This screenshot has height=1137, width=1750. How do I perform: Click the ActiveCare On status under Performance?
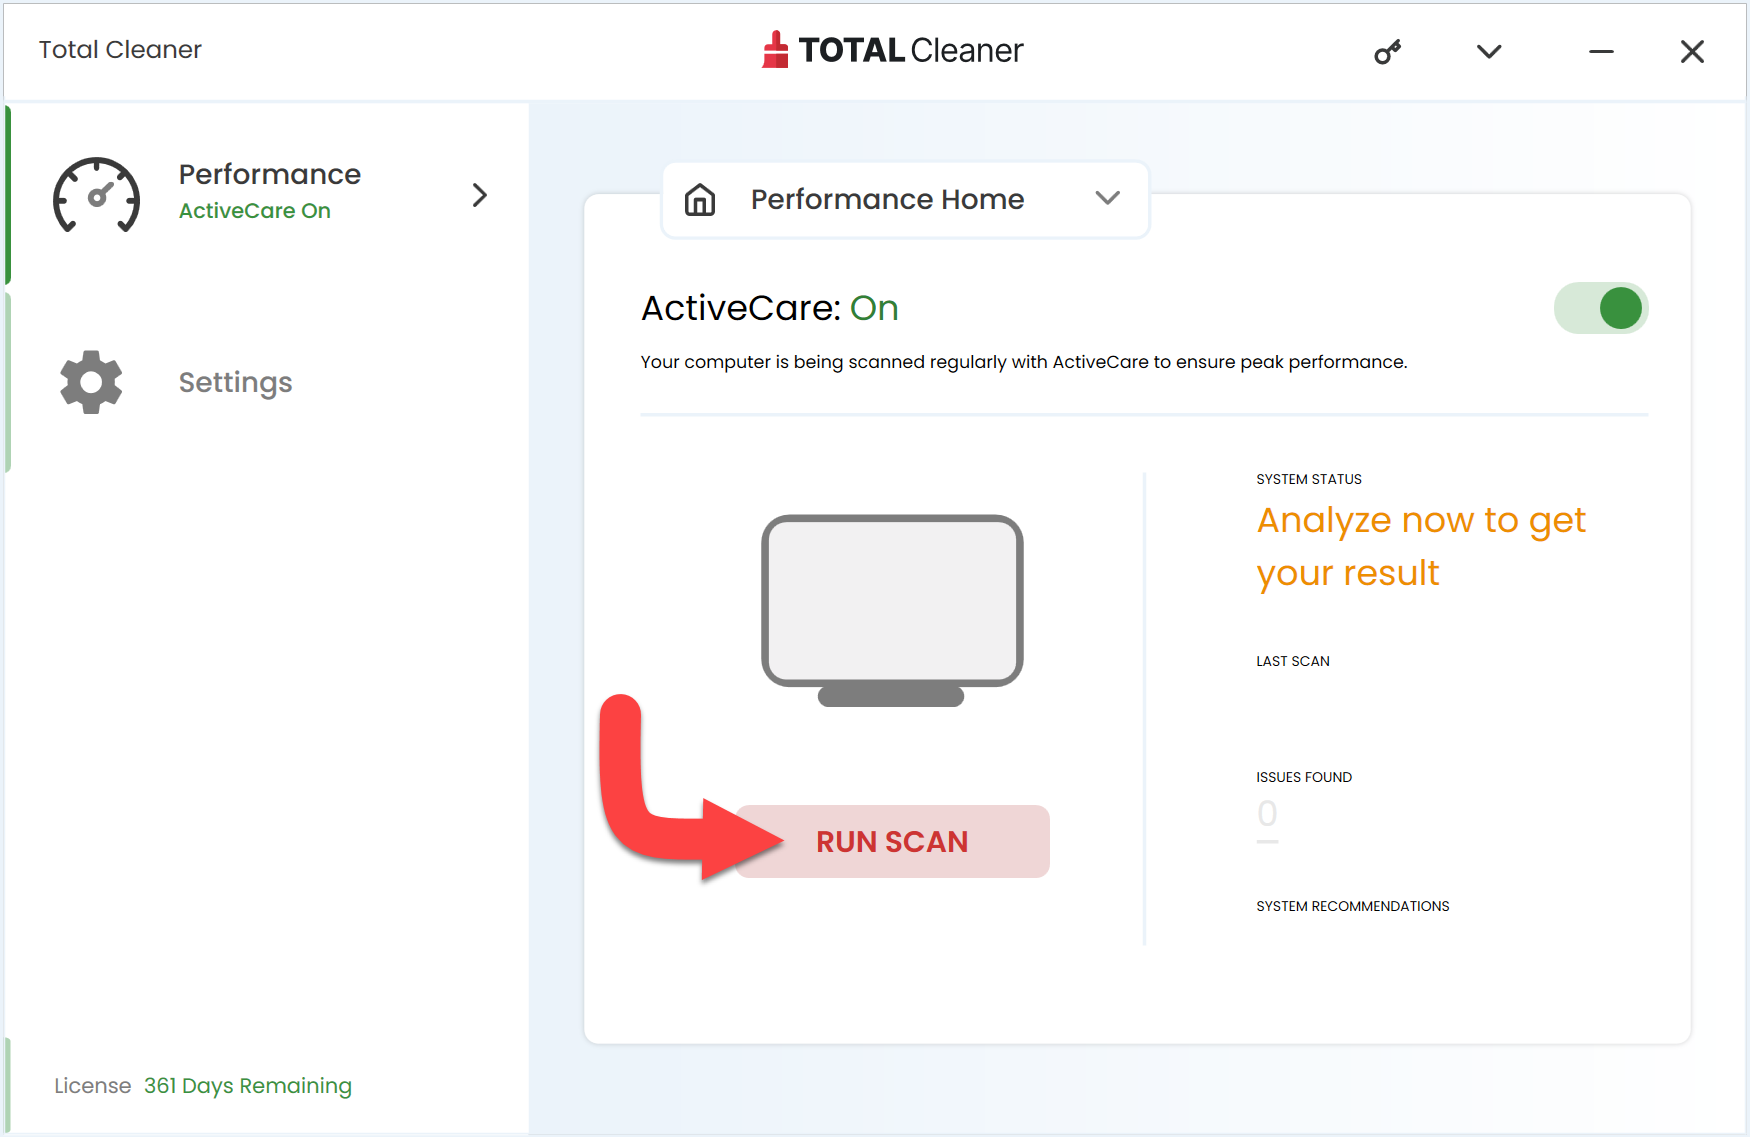point(254,211)
